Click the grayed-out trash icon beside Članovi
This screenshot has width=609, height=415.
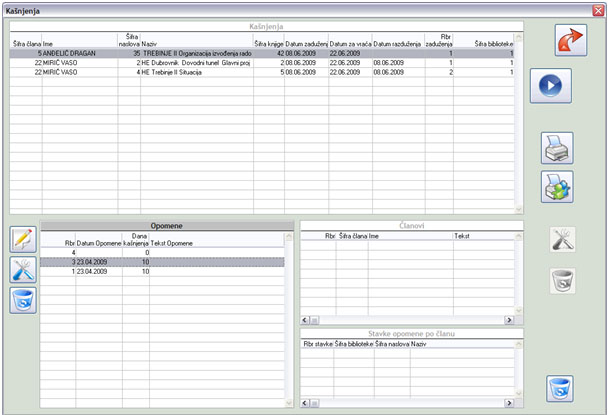[x=563, y=281]
